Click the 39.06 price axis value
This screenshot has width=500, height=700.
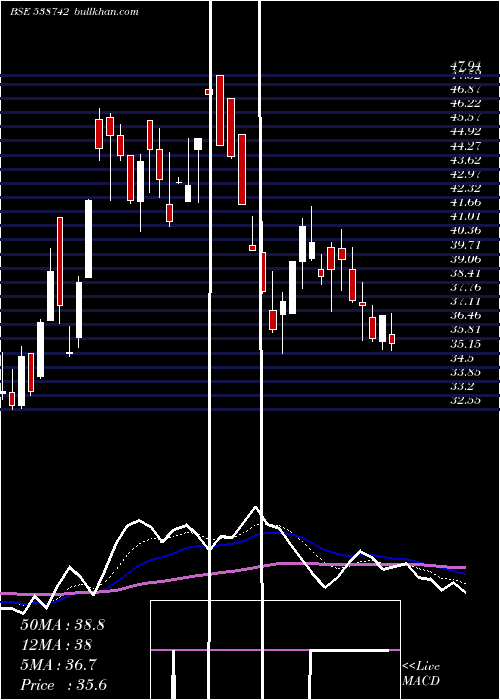coord(466,259)
